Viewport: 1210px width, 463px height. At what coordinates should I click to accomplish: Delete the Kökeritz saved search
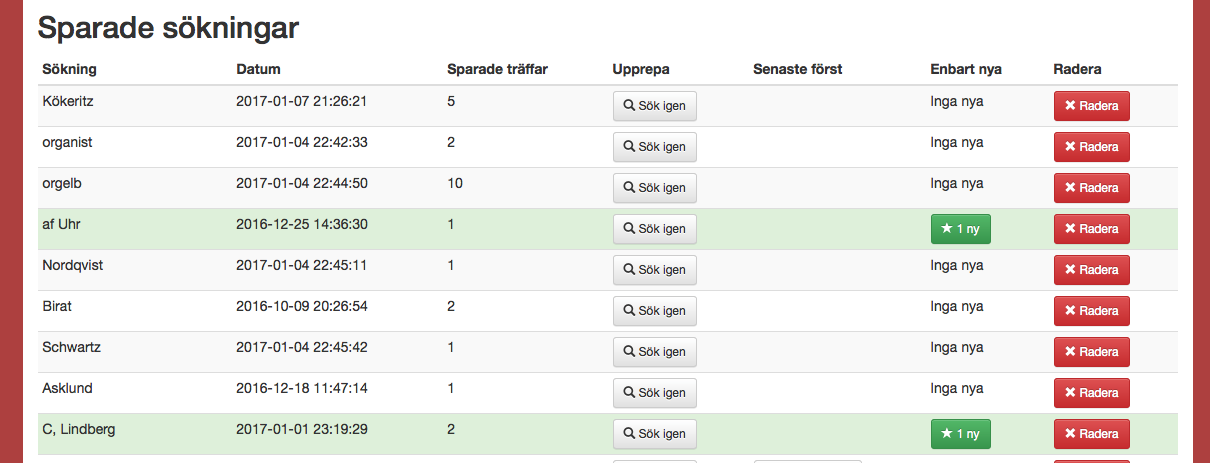[x=1091, y=106]
